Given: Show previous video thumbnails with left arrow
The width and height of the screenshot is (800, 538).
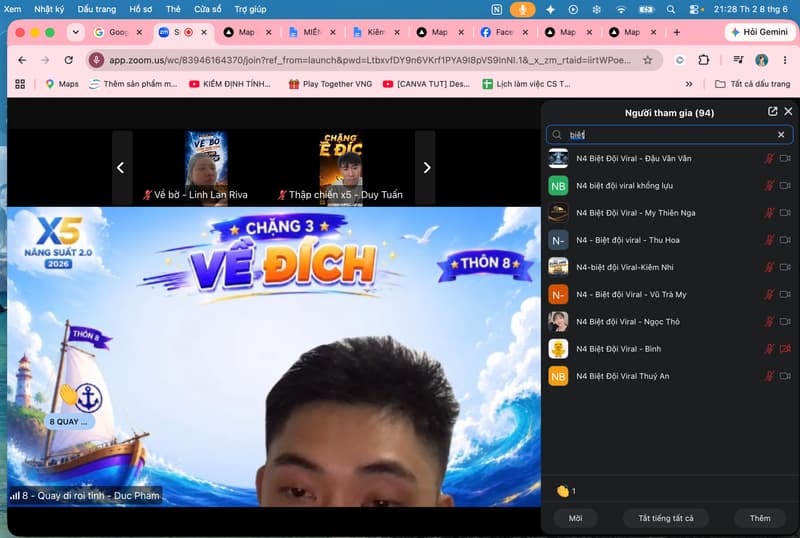Looking at the screenshot, I should pos(121,167).
